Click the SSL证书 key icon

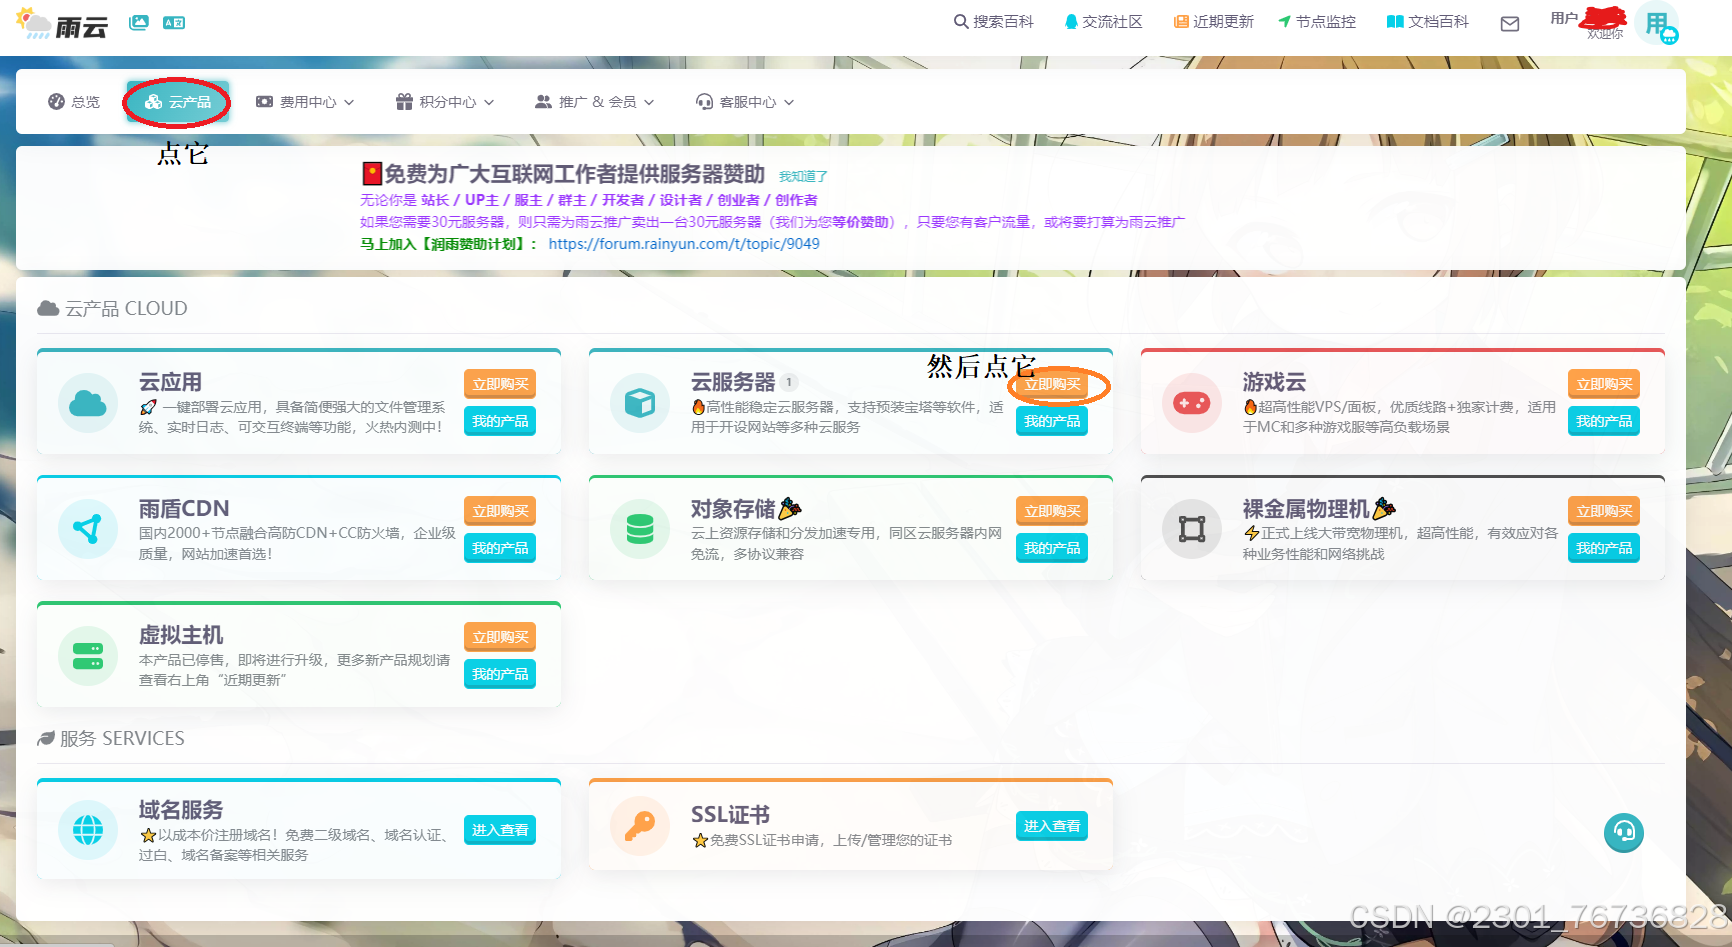pyautogui.click(x=640, y=826)
